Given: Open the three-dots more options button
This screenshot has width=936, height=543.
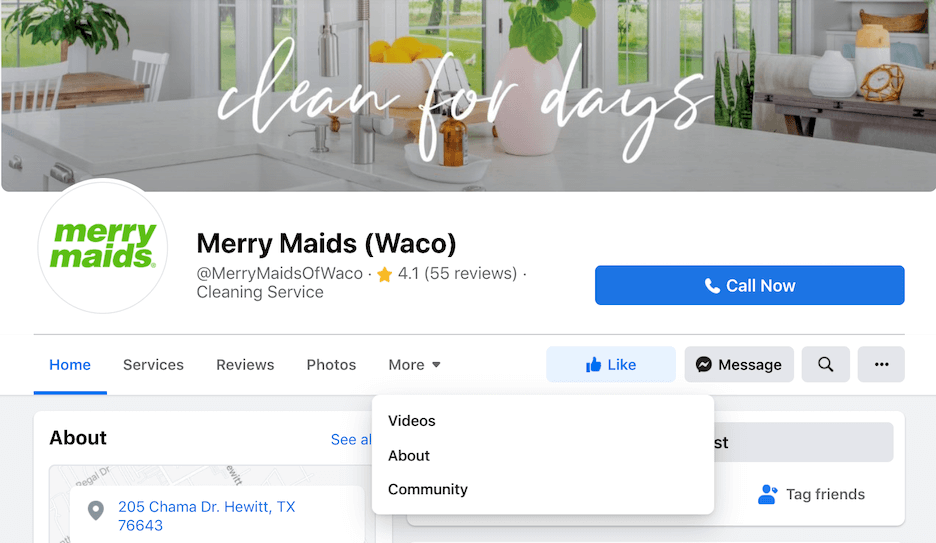Looking at the screenshot, I should [x=881, y=364].
